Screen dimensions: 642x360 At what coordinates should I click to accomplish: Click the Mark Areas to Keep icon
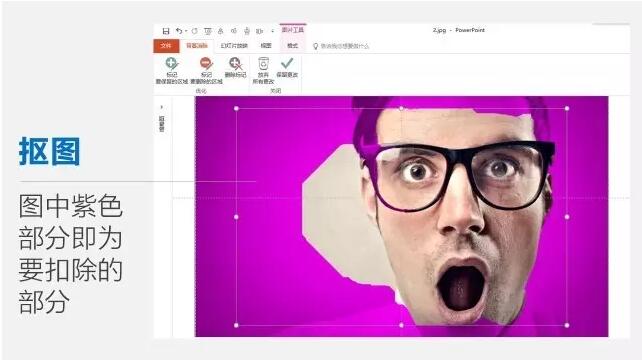tap(172, 64)
